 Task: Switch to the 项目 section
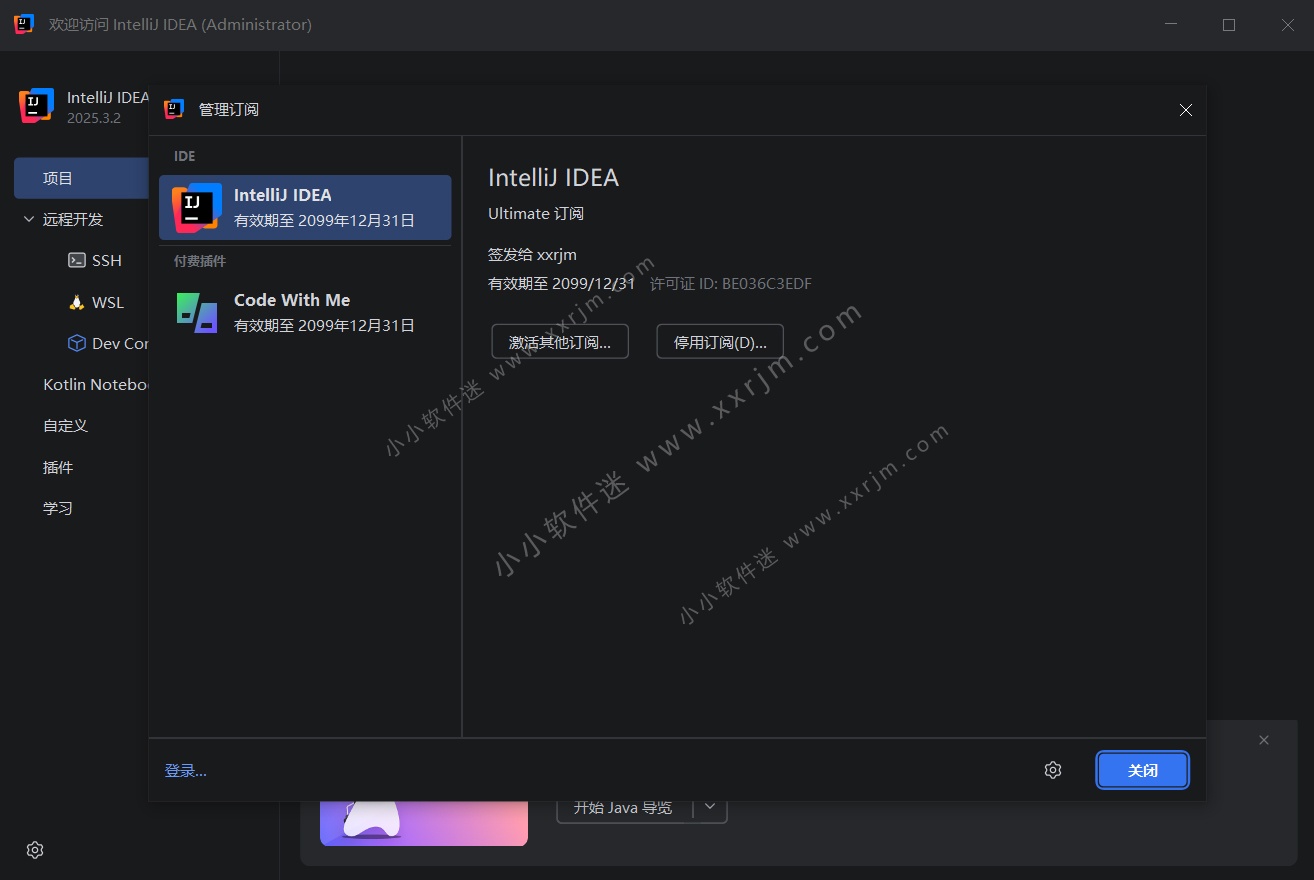(x=56, y=177)
